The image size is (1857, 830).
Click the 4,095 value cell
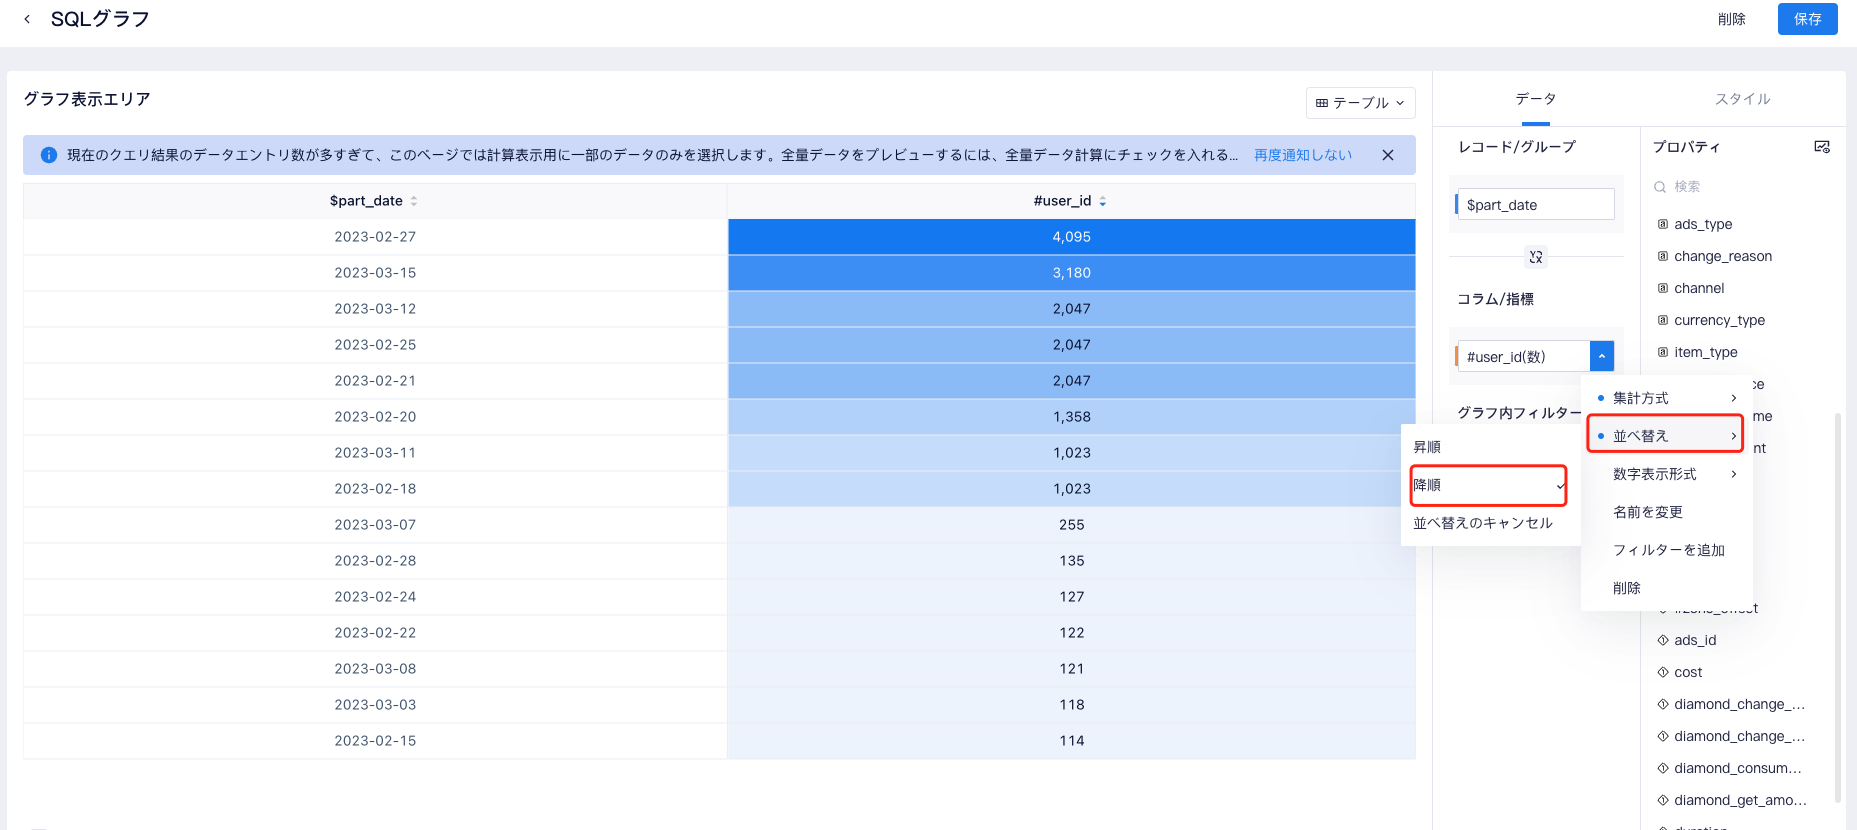tap(1071, 237)
